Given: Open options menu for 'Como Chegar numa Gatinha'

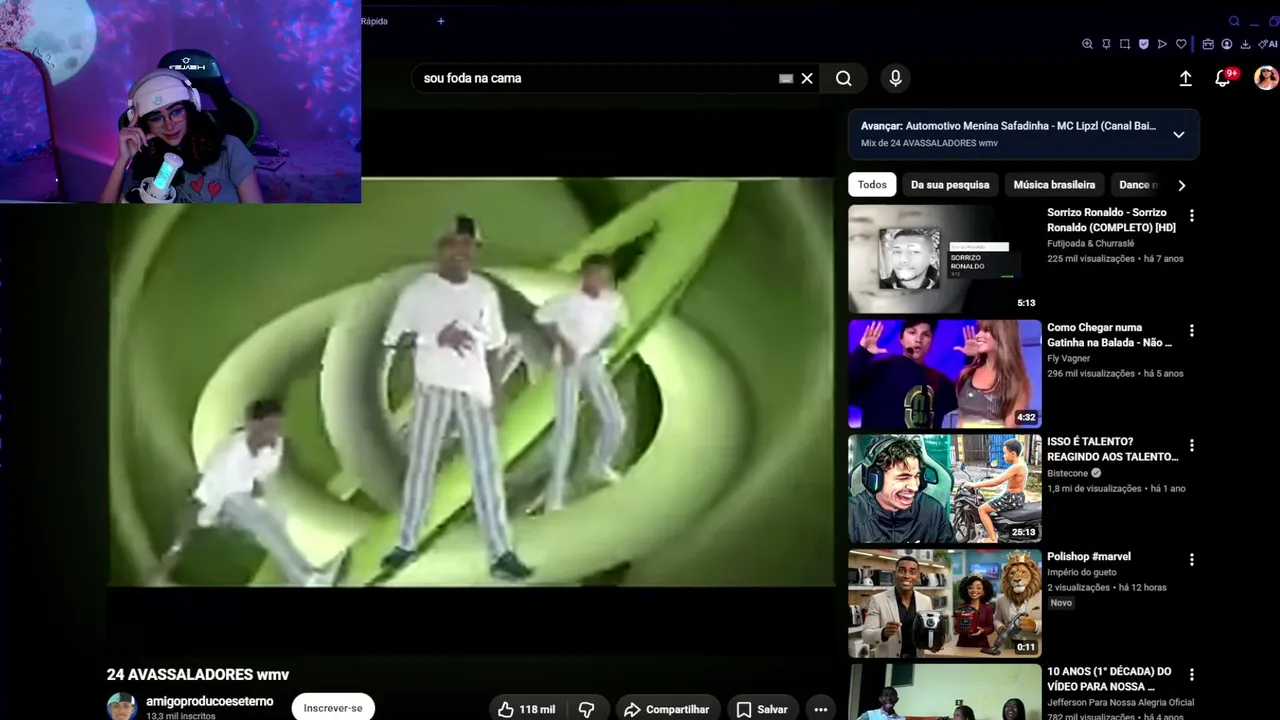Looking at the screenshot, I should pyautogui.click(x=1191, y=330).
